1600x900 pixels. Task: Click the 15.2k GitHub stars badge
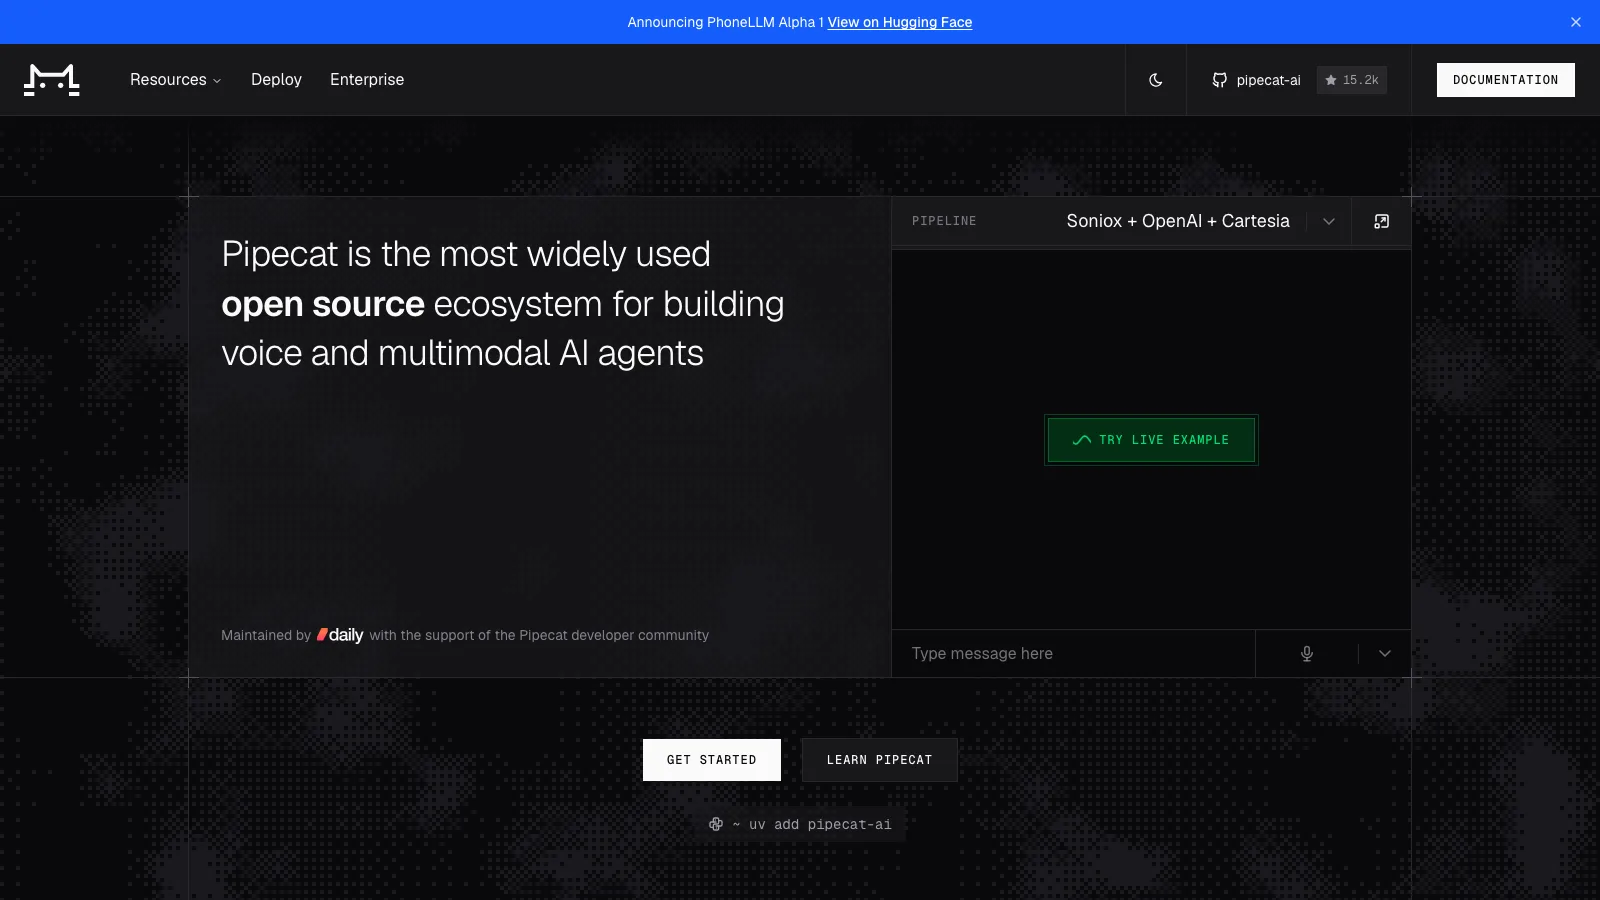[x=1352, y=80]
